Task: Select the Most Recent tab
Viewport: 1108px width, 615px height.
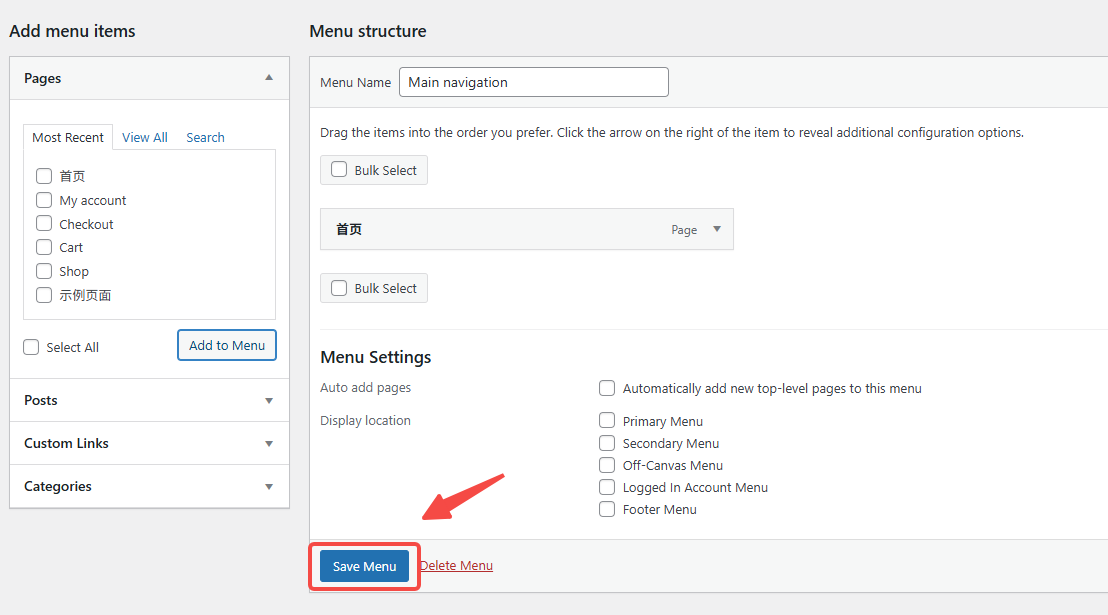Action: [68, 137]
